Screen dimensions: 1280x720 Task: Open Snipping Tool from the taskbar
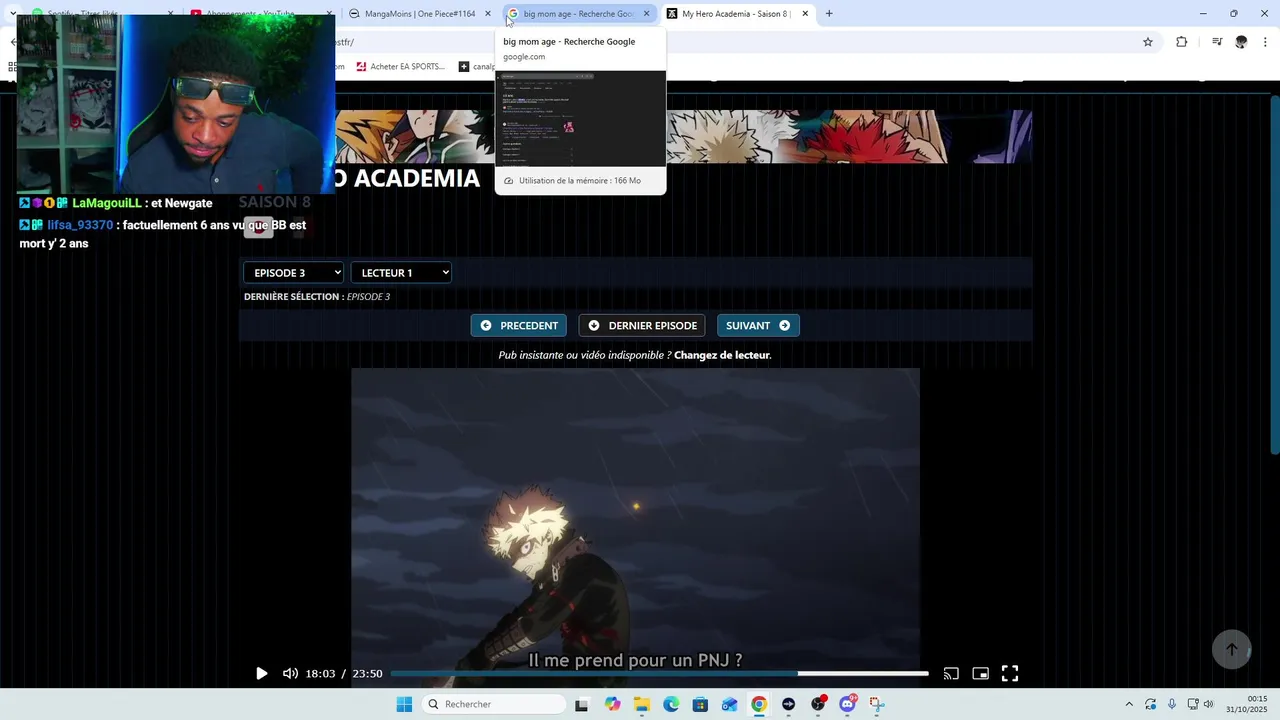click(877, 705)
